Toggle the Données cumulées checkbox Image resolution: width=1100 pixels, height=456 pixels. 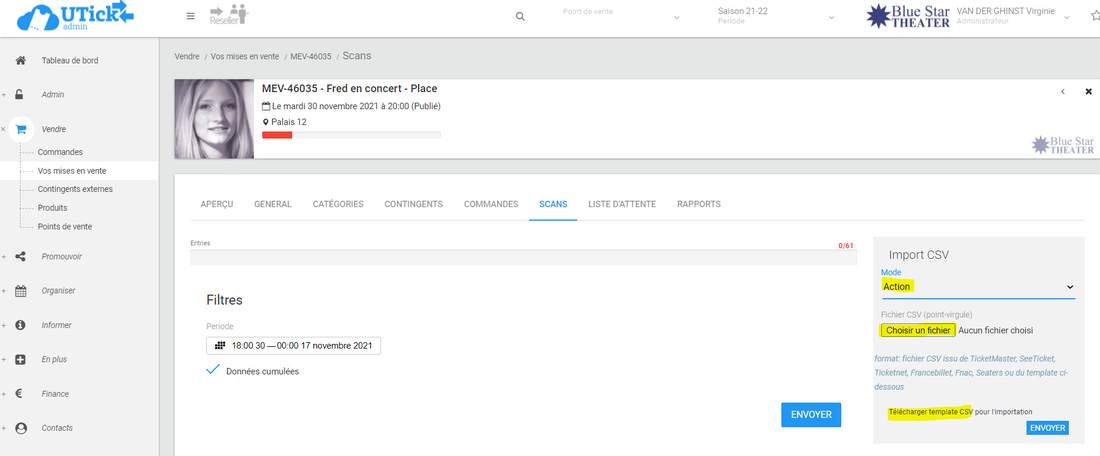pos(212,371)
